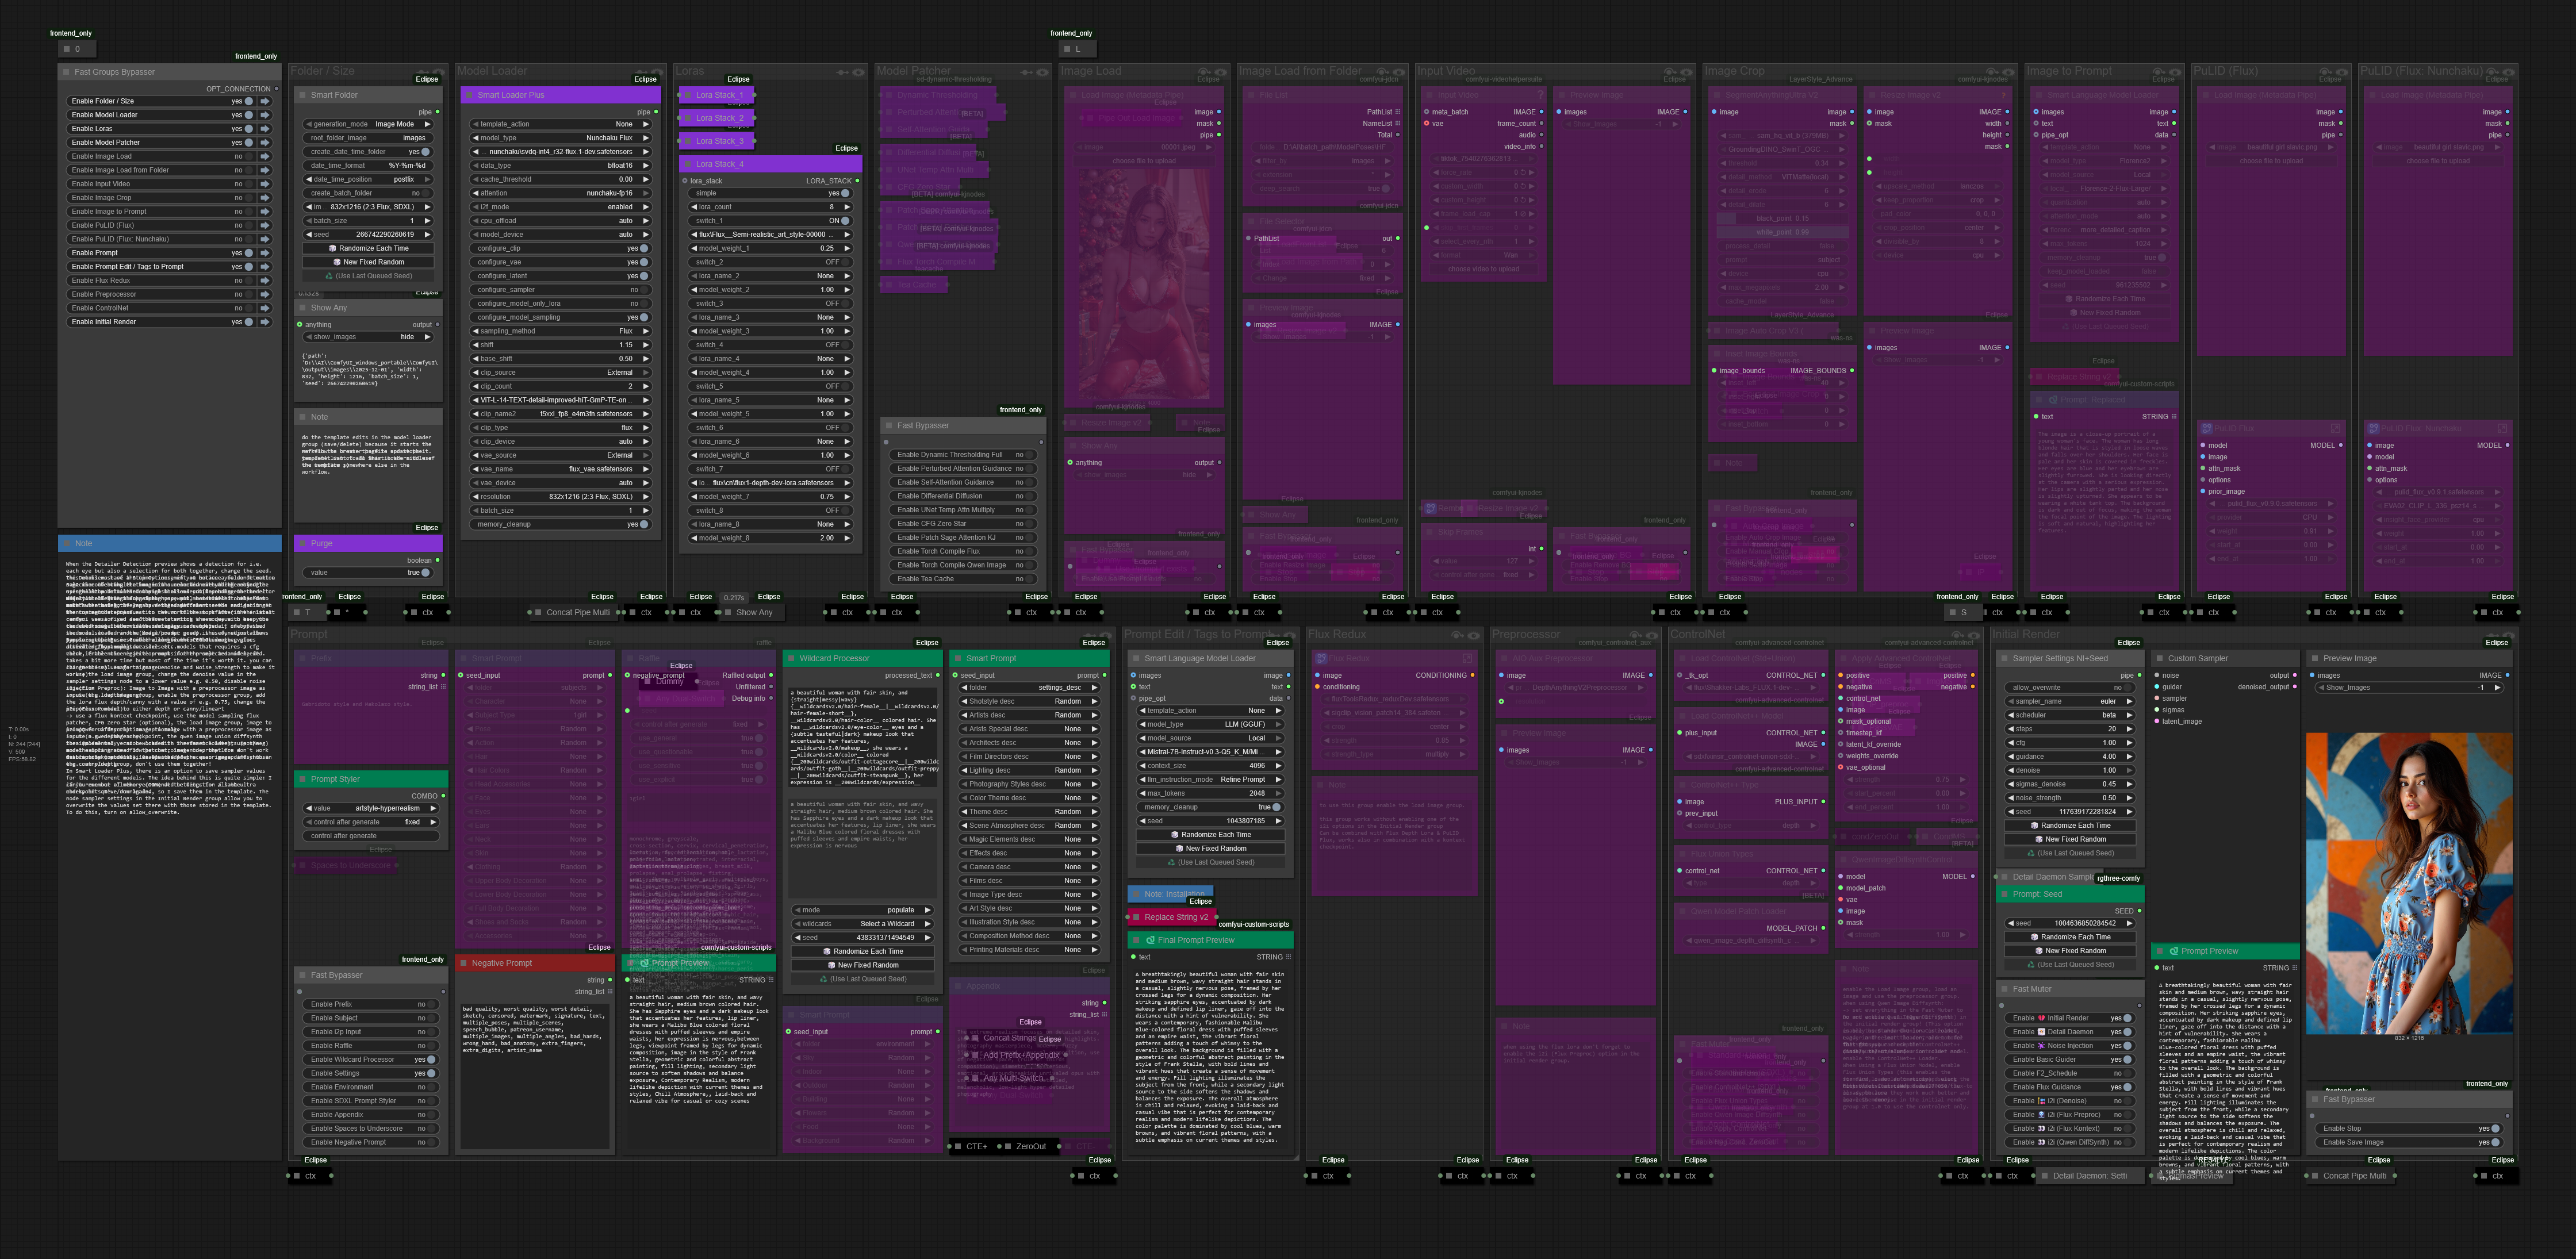Click the navigate arrow on Enable Loras row
The height and width of the screenshot is (1259, 2576).
265,129
